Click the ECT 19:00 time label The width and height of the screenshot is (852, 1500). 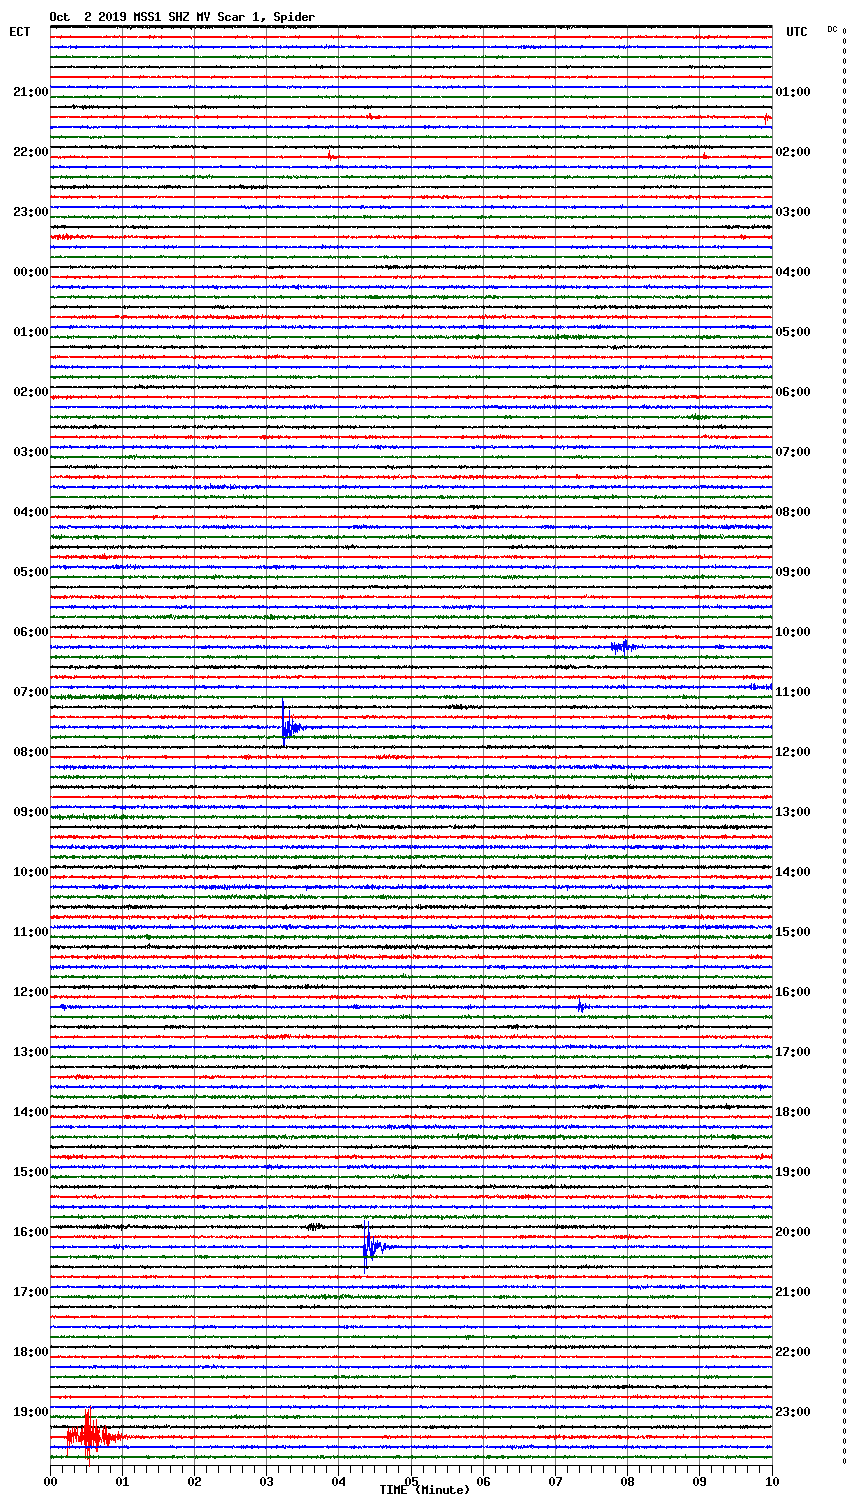pos(30,1412)
